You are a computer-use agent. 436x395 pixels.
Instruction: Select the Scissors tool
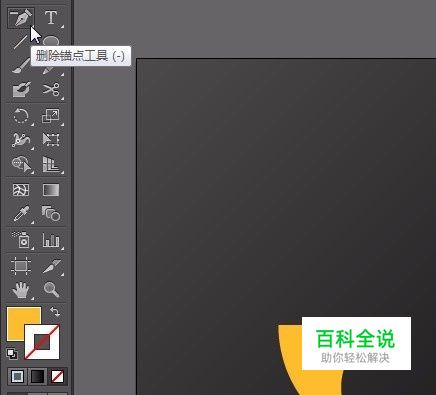51,89
